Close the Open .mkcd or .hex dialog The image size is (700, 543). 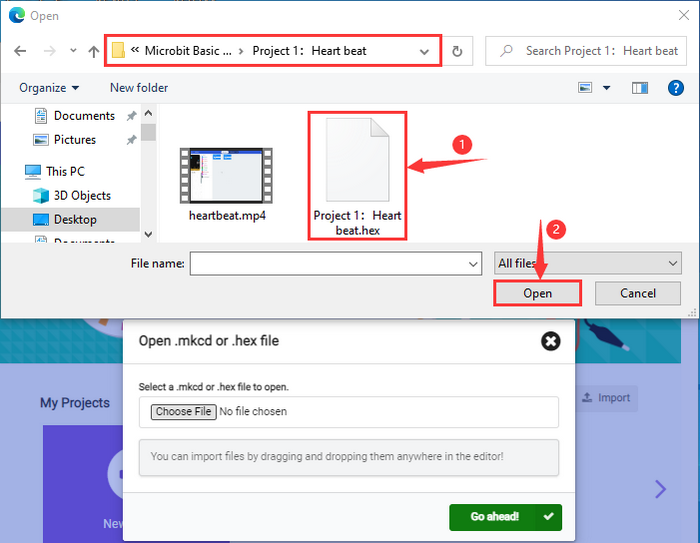coord(550,341)
